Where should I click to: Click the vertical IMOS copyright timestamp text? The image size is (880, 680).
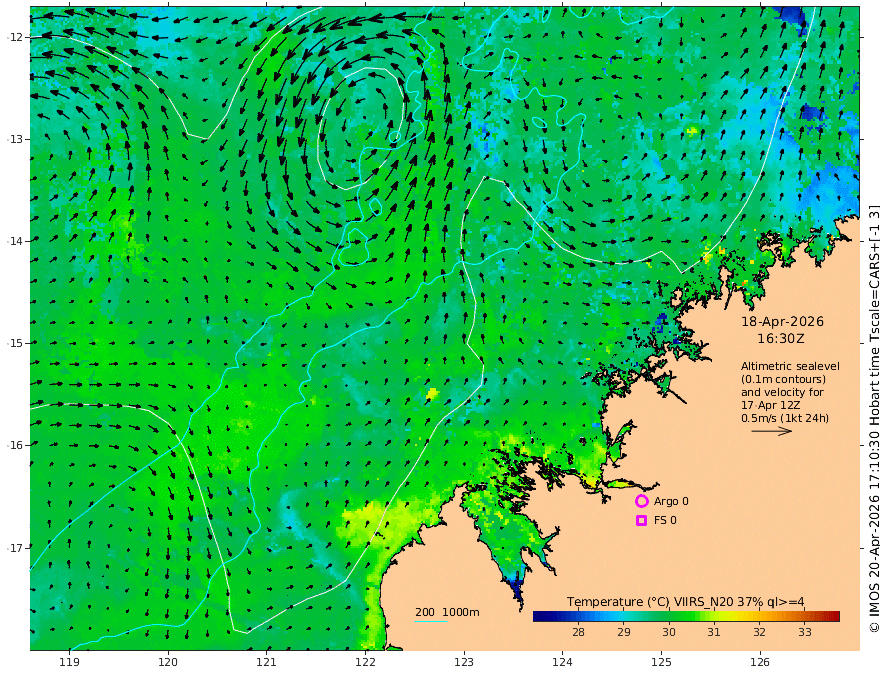(874, 419)
